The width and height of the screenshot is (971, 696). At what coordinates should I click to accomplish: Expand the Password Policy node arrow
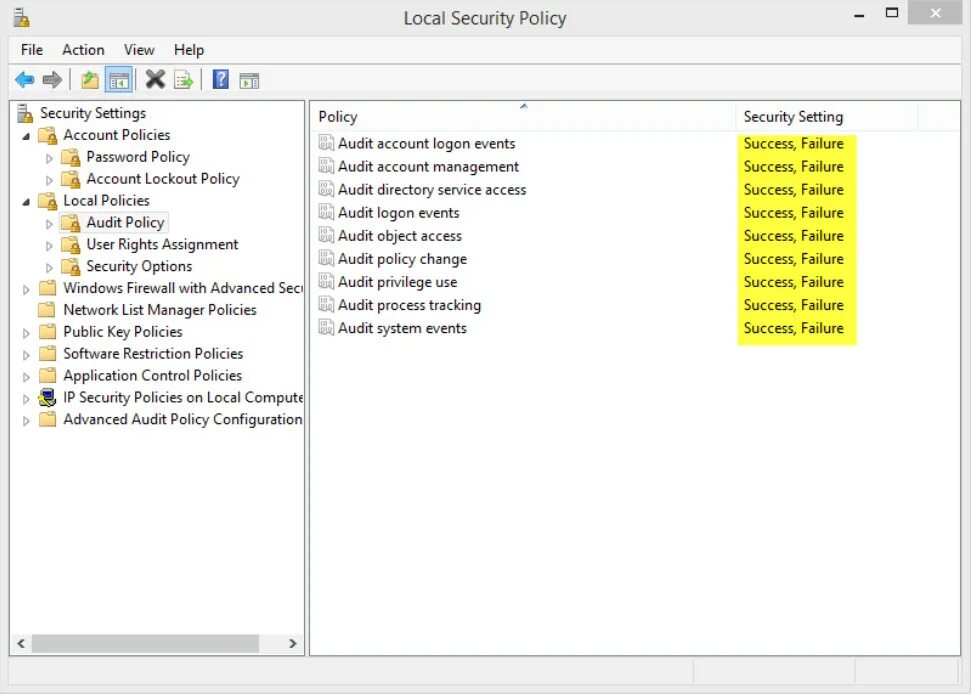[x=49, y=159]
